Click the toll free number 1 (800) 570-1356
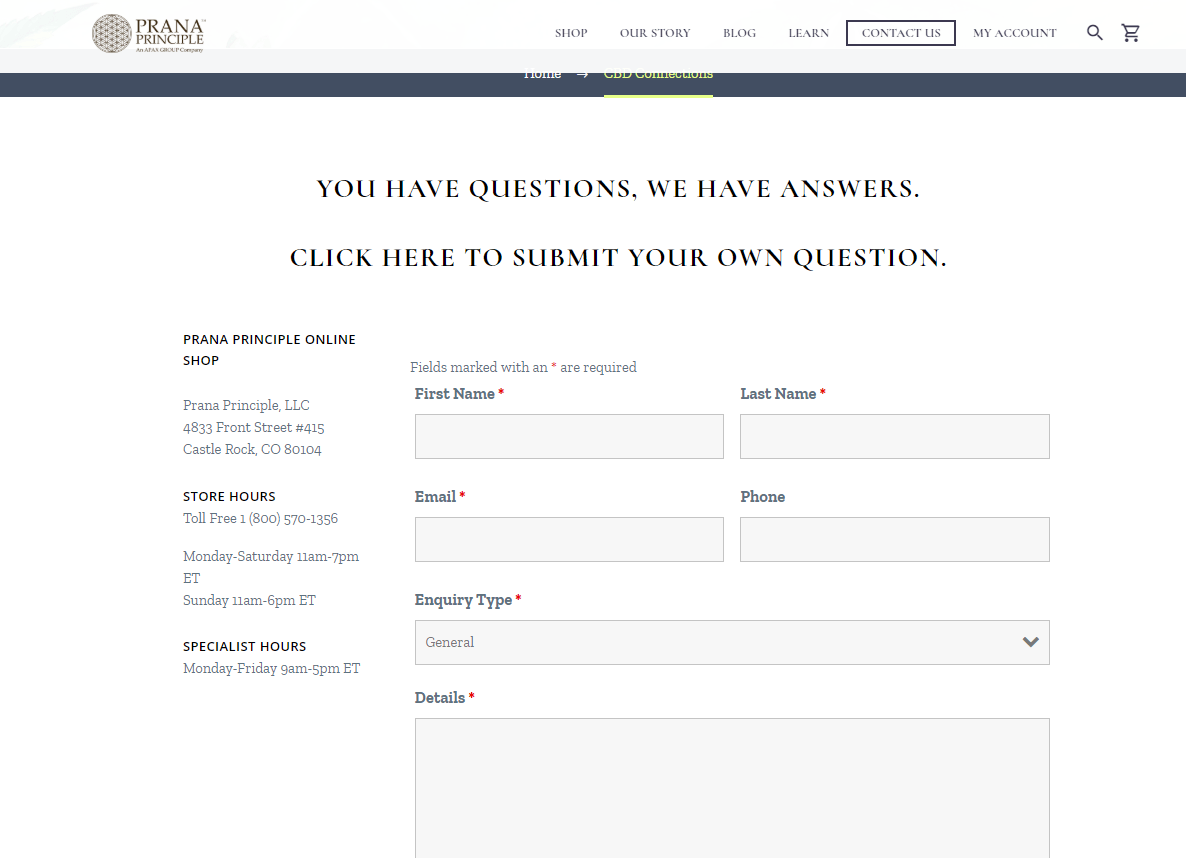 coord(289,519)
